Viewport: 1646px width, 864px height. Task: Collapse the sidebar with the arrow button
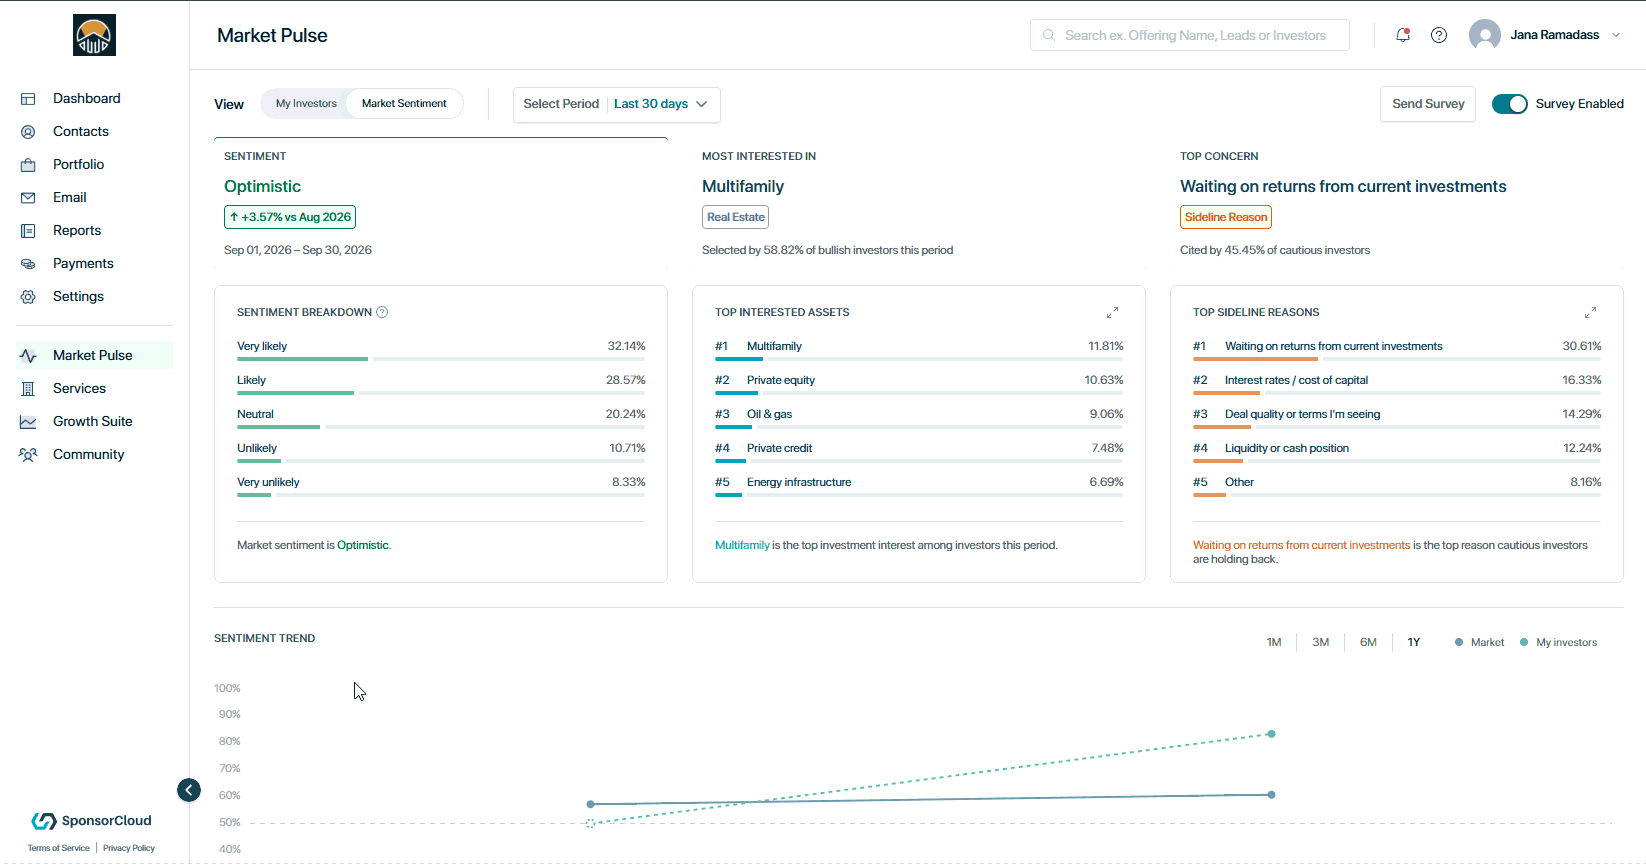189,790
